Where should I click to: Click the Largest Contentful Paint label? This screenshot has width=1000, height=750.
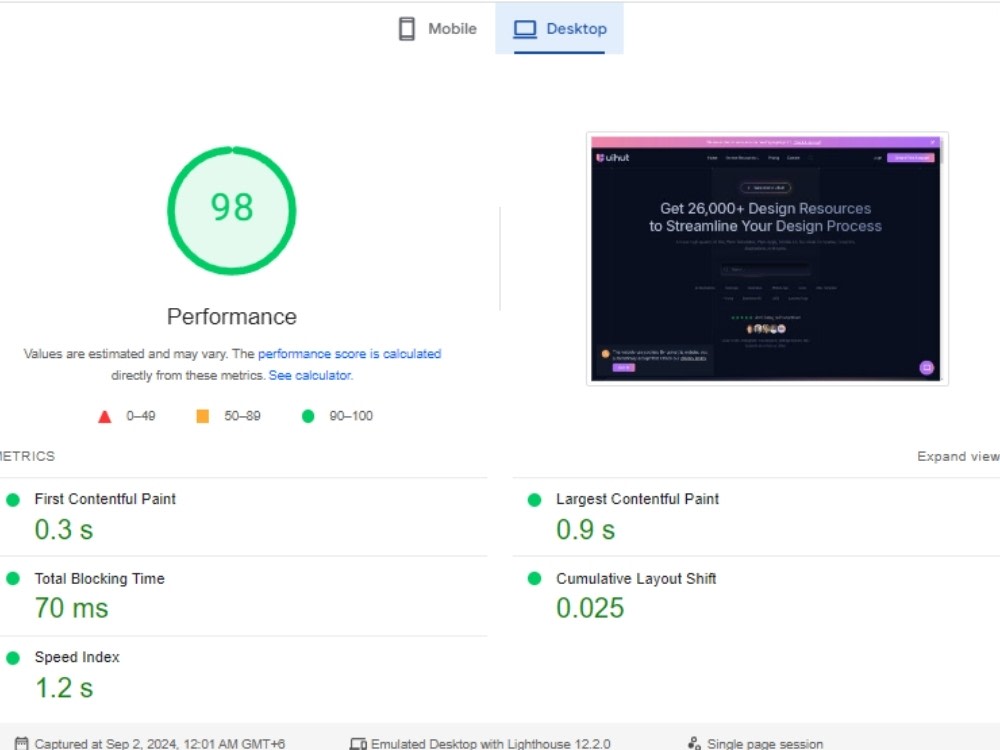pyautogui.click(x=637, y=499)
